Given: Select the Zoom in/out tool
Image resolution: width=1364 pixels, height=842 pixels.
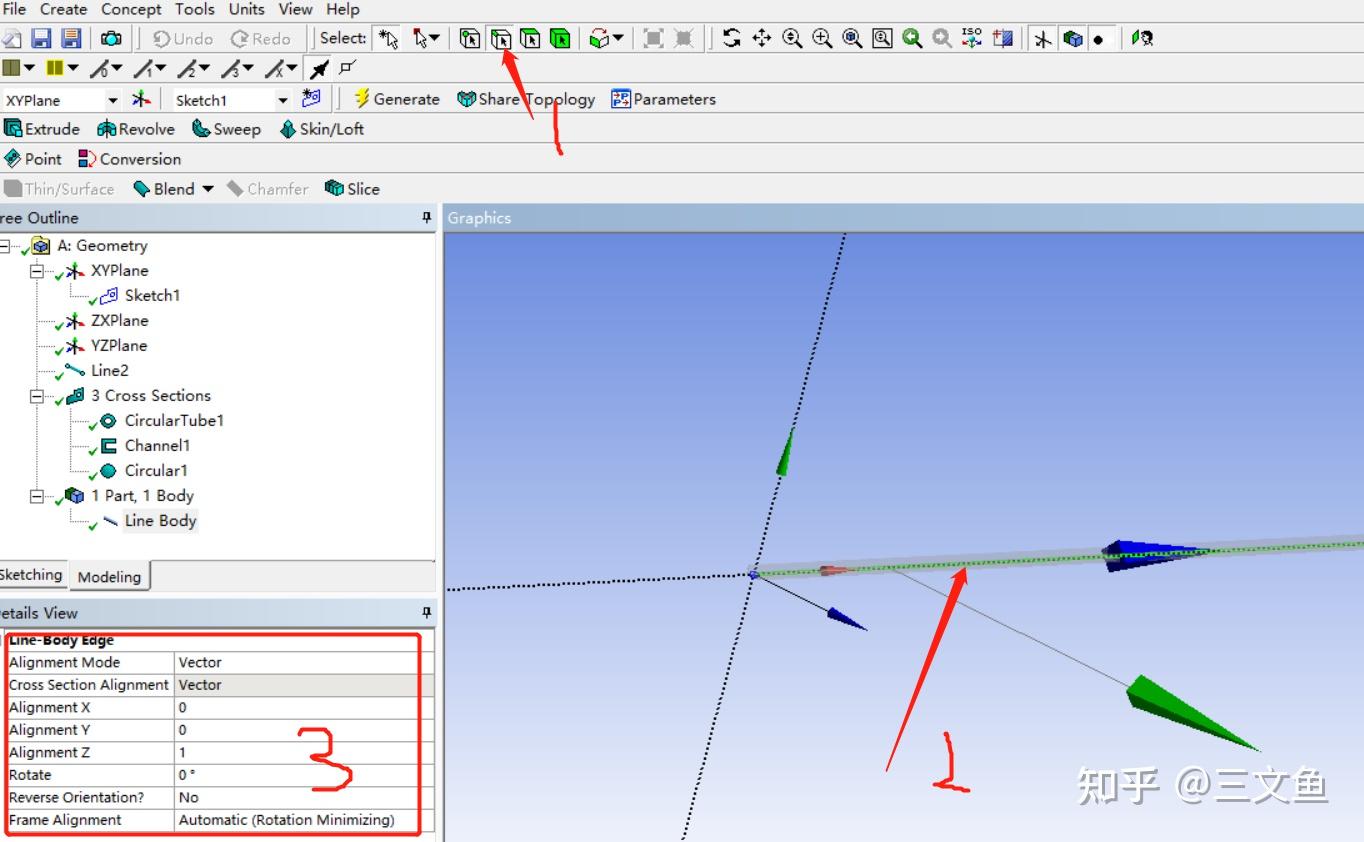Looking at the screenshot, I should click(792, 38).
